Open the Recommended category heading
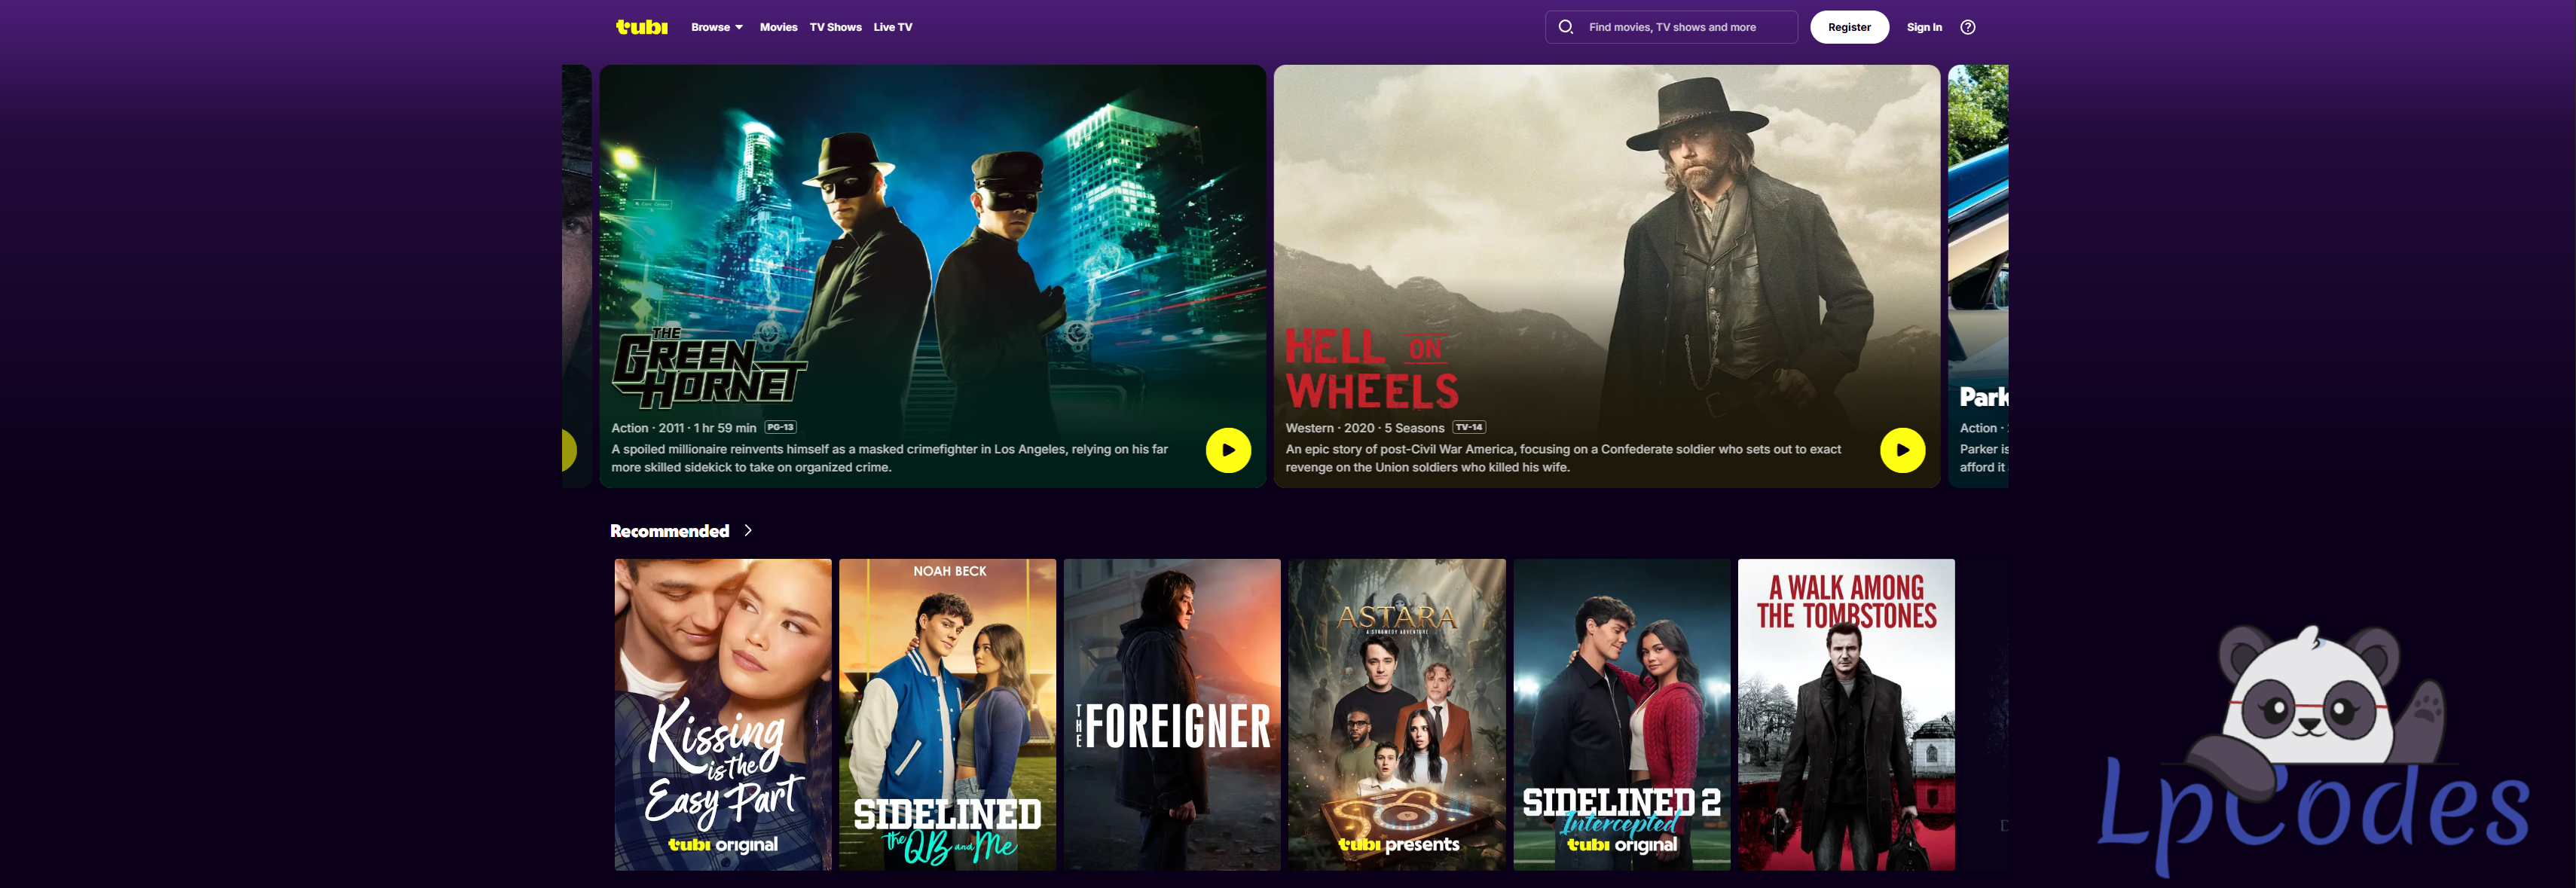The height and width of the screenshot is (888, 2576). 669,531
